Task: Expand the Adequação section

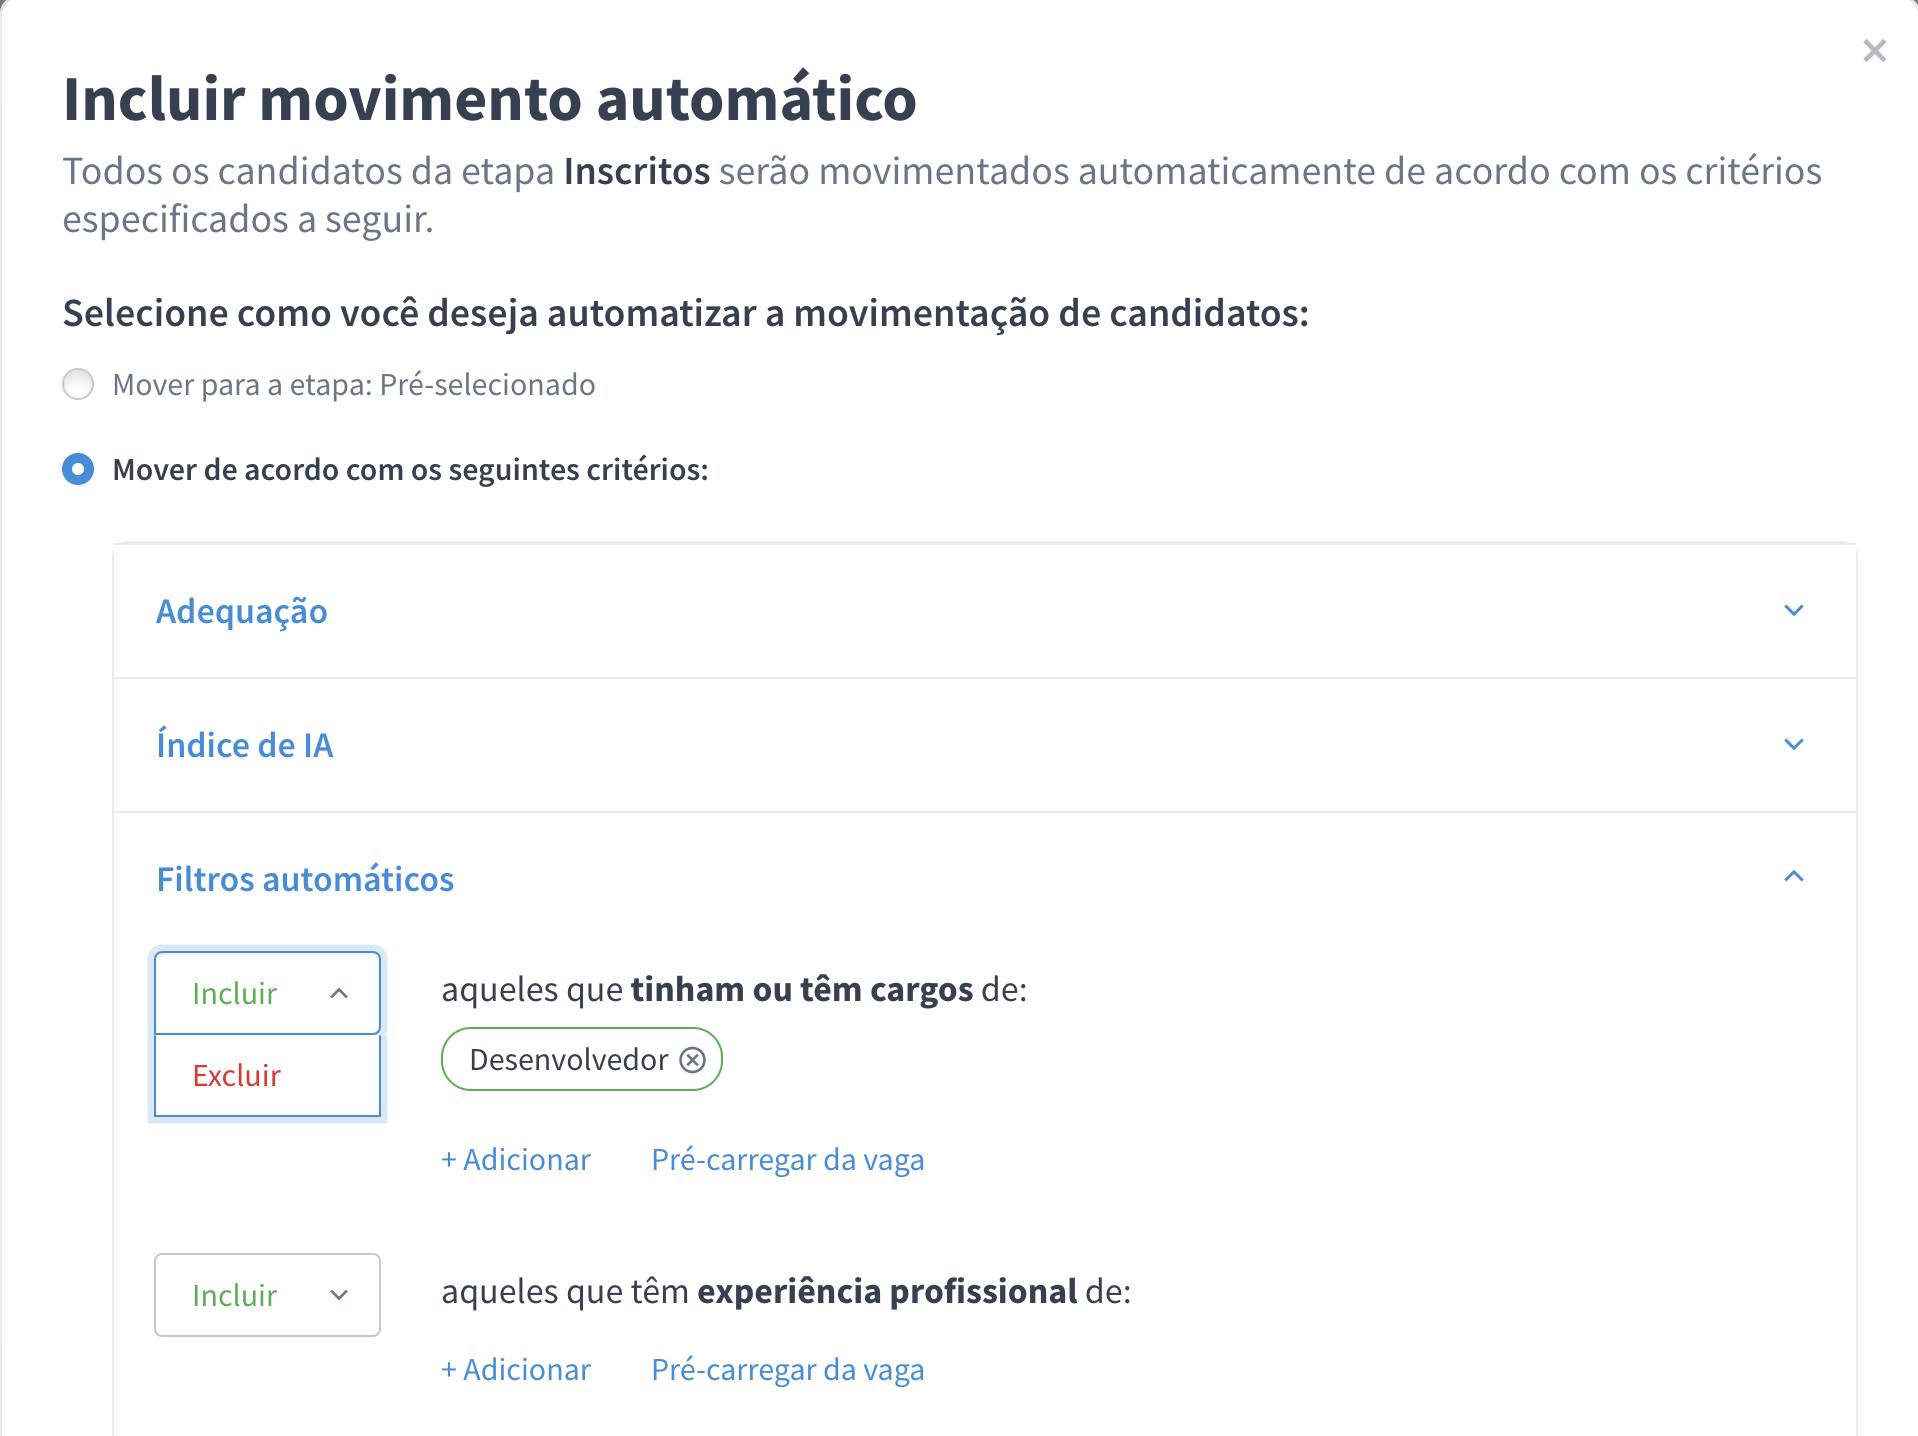Action: 241,611
